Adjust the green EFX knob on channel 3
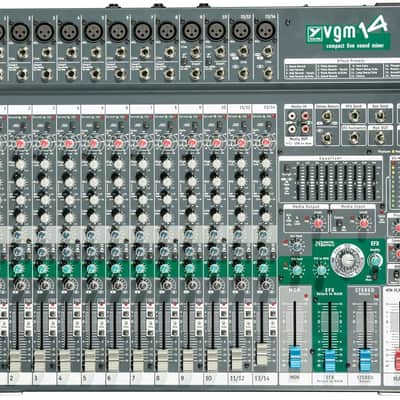Image resolution: width=400 pixels, height=400 pixels. [42, 269]
